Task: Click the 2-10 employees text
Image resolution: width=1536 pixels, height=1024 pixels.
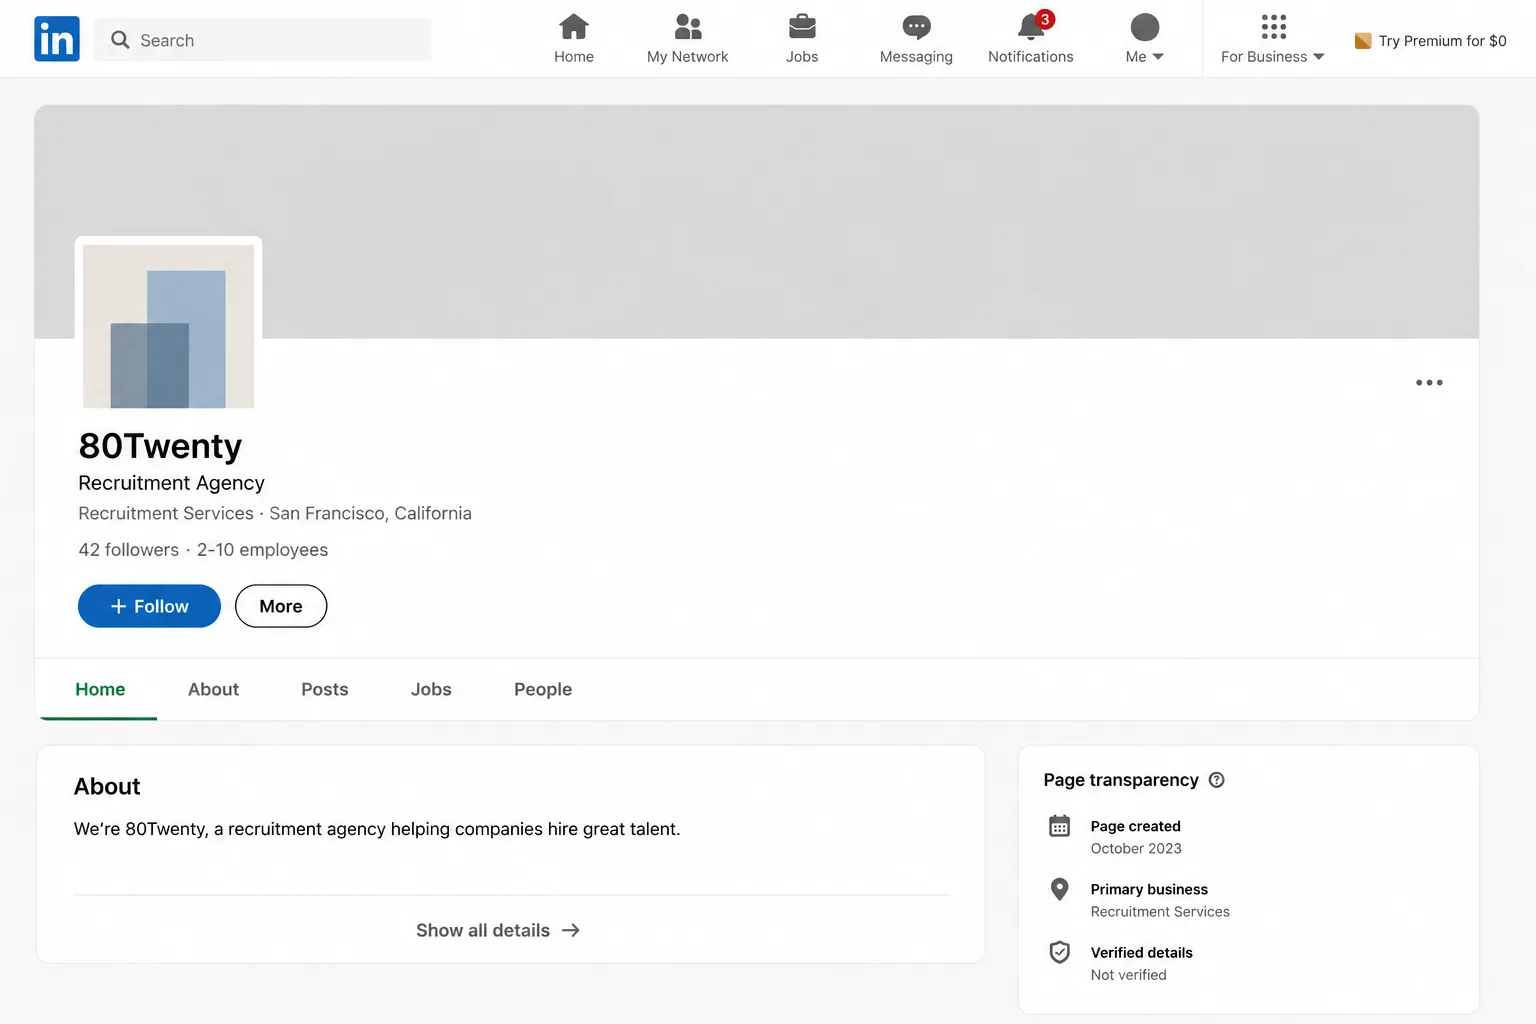Action: click(262, 550)
